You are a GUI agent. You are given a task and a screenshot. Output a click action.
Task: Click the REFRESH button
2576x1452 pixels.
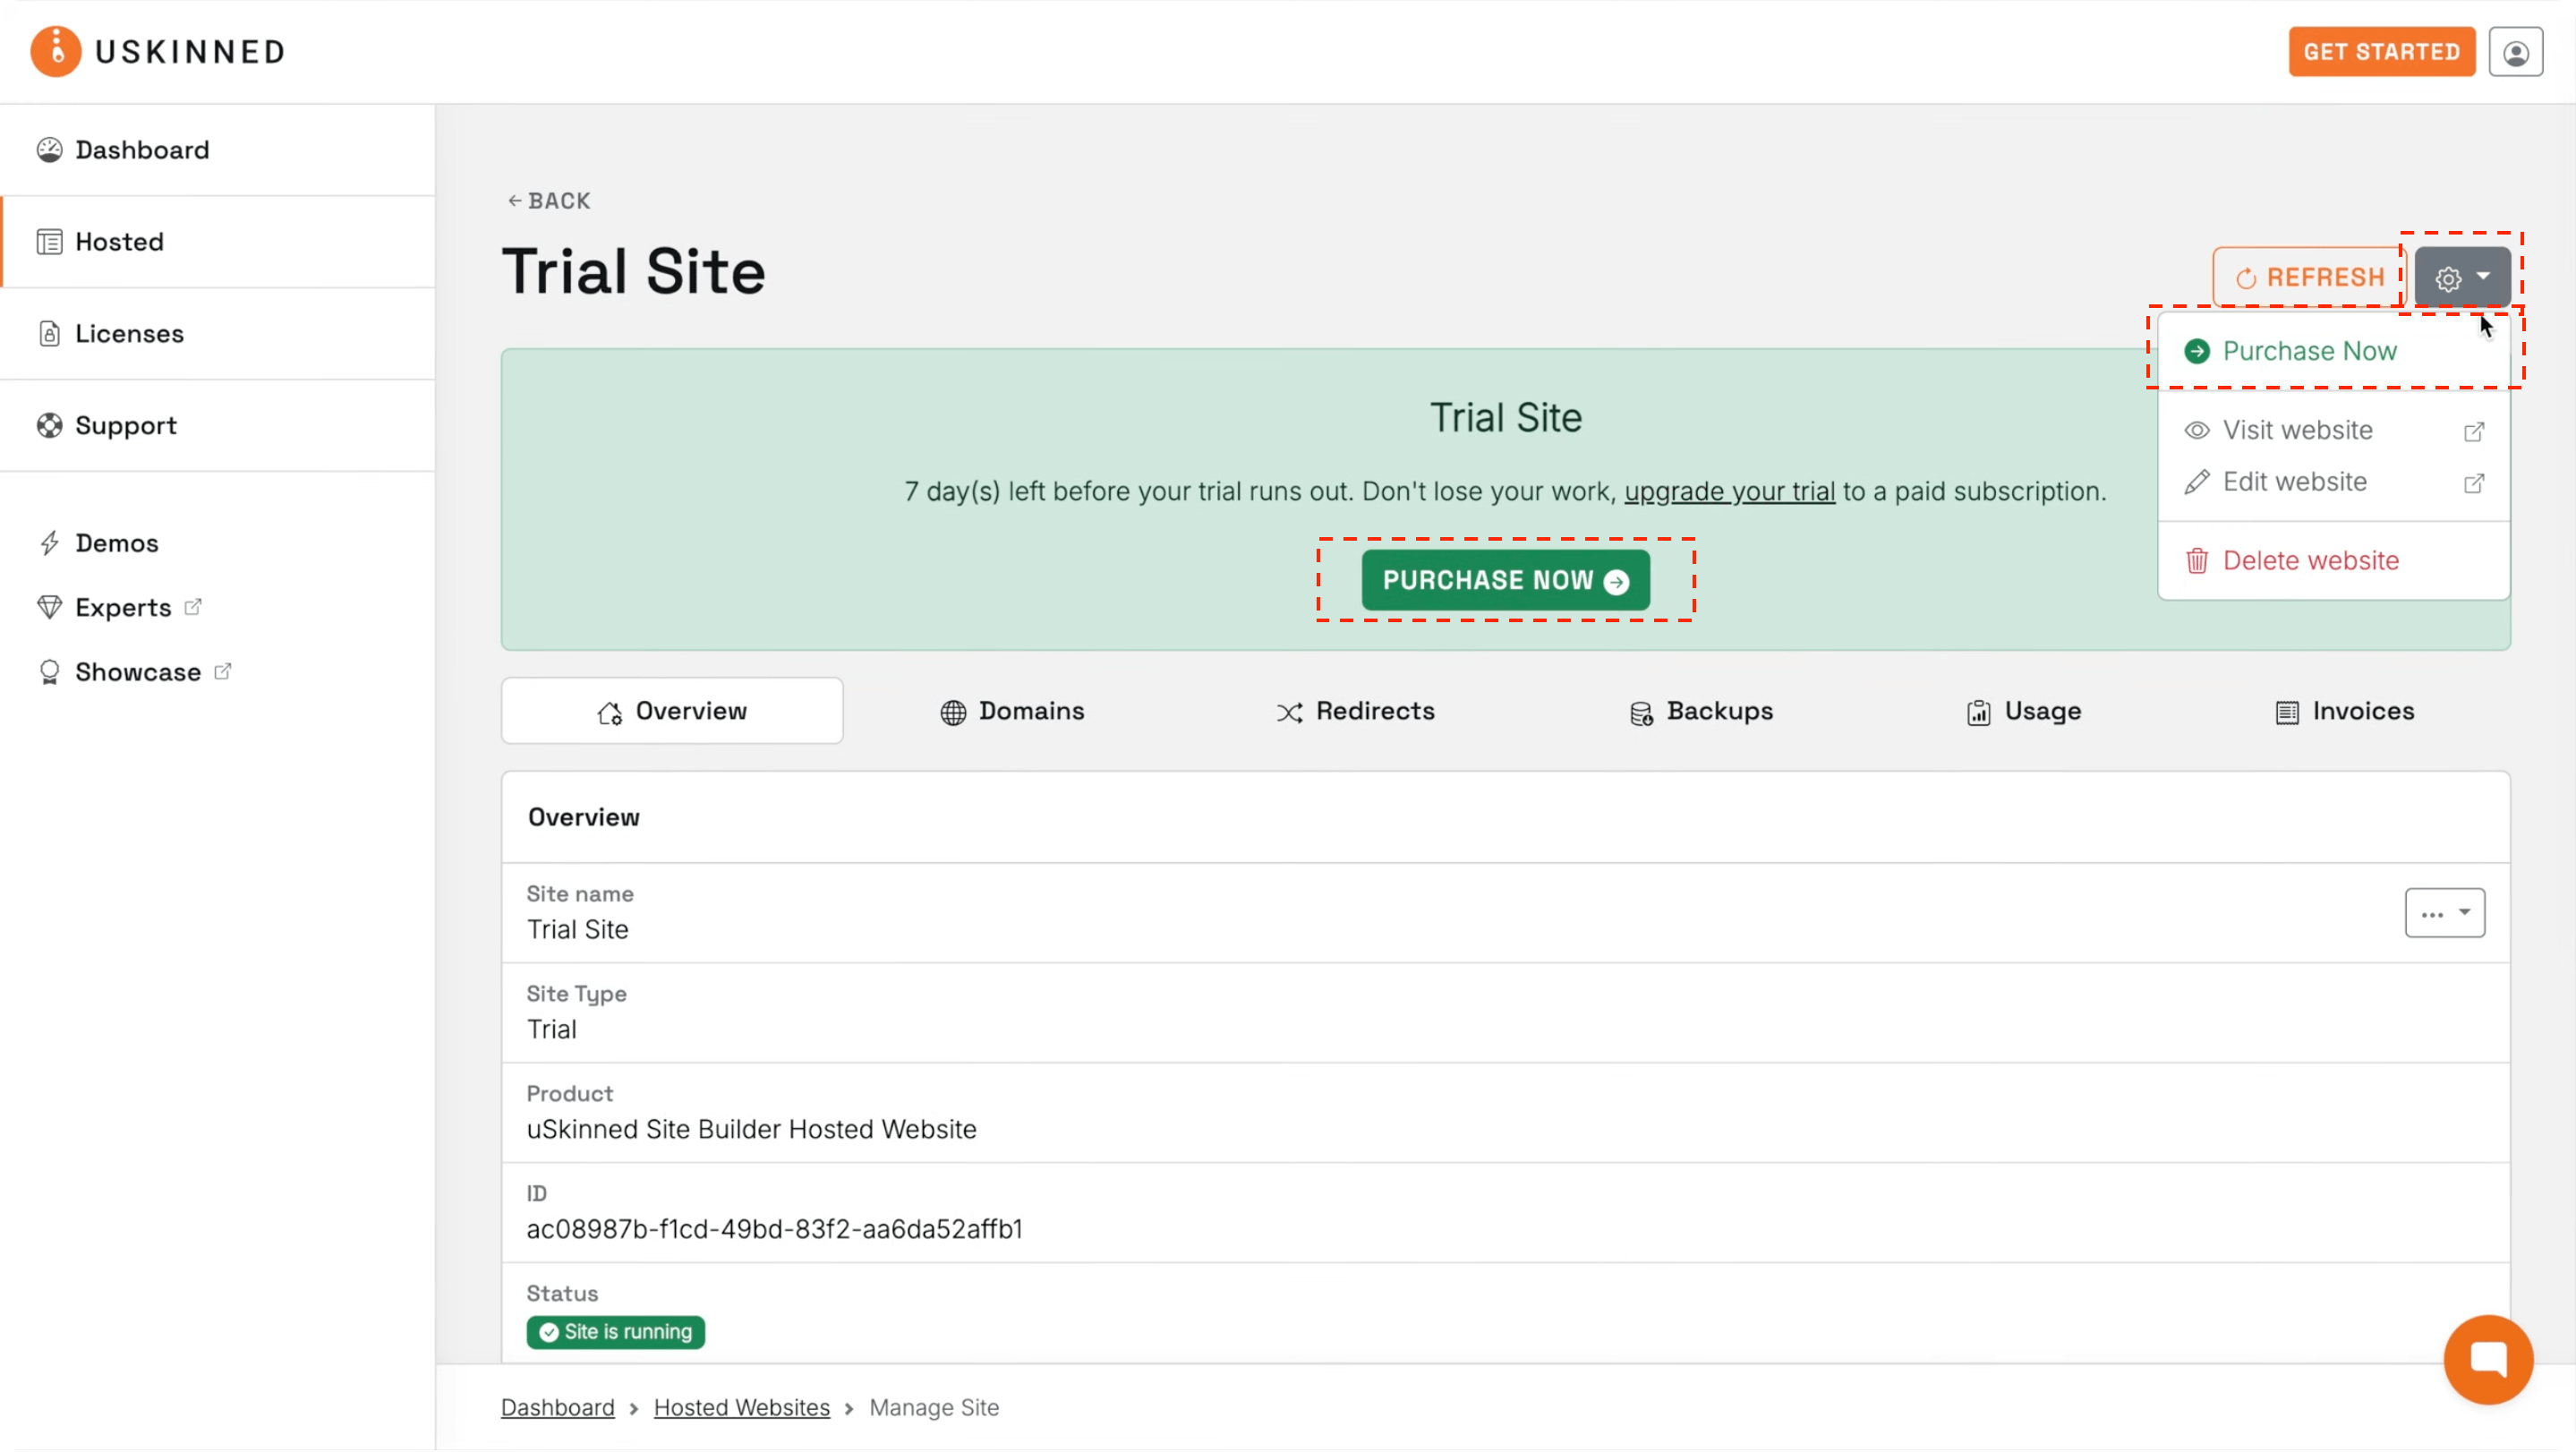(x=2308, y=277)
